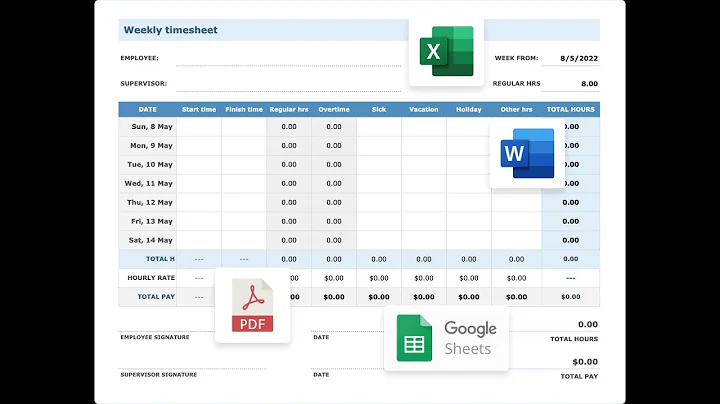
Task: Select the "Sat, 14 May" row label
Action: 151,240
